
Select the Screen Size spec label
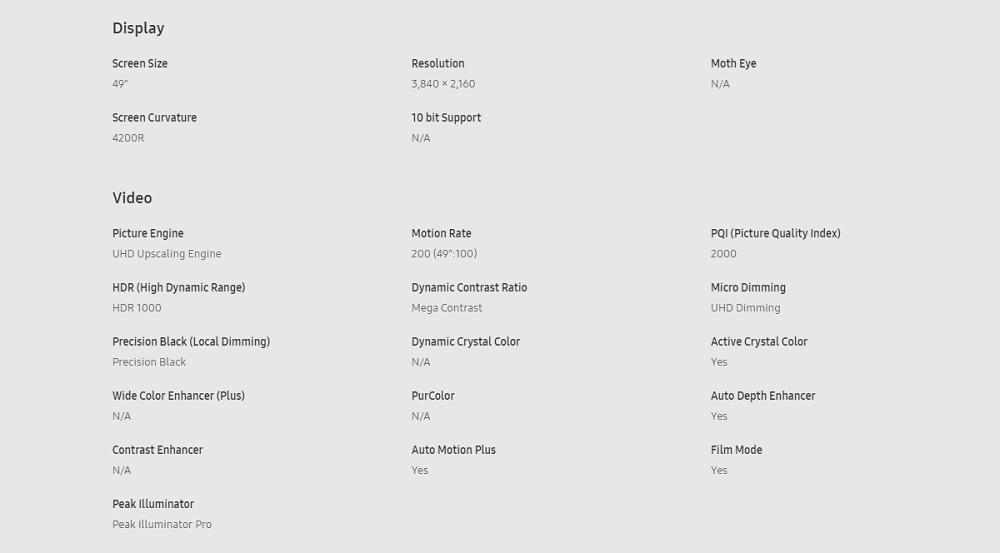point(140,63)
